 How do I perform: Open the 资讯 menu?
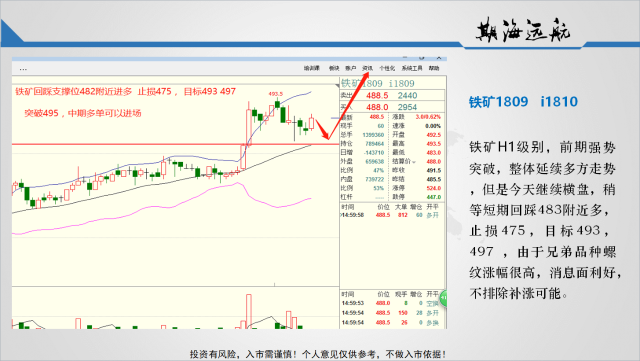point(367,68)
